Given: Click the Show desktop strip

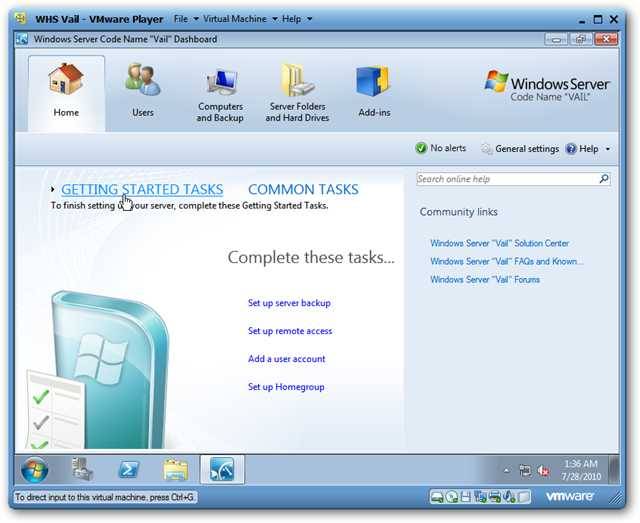Looking at the screenshot, I should pos(613,470).
